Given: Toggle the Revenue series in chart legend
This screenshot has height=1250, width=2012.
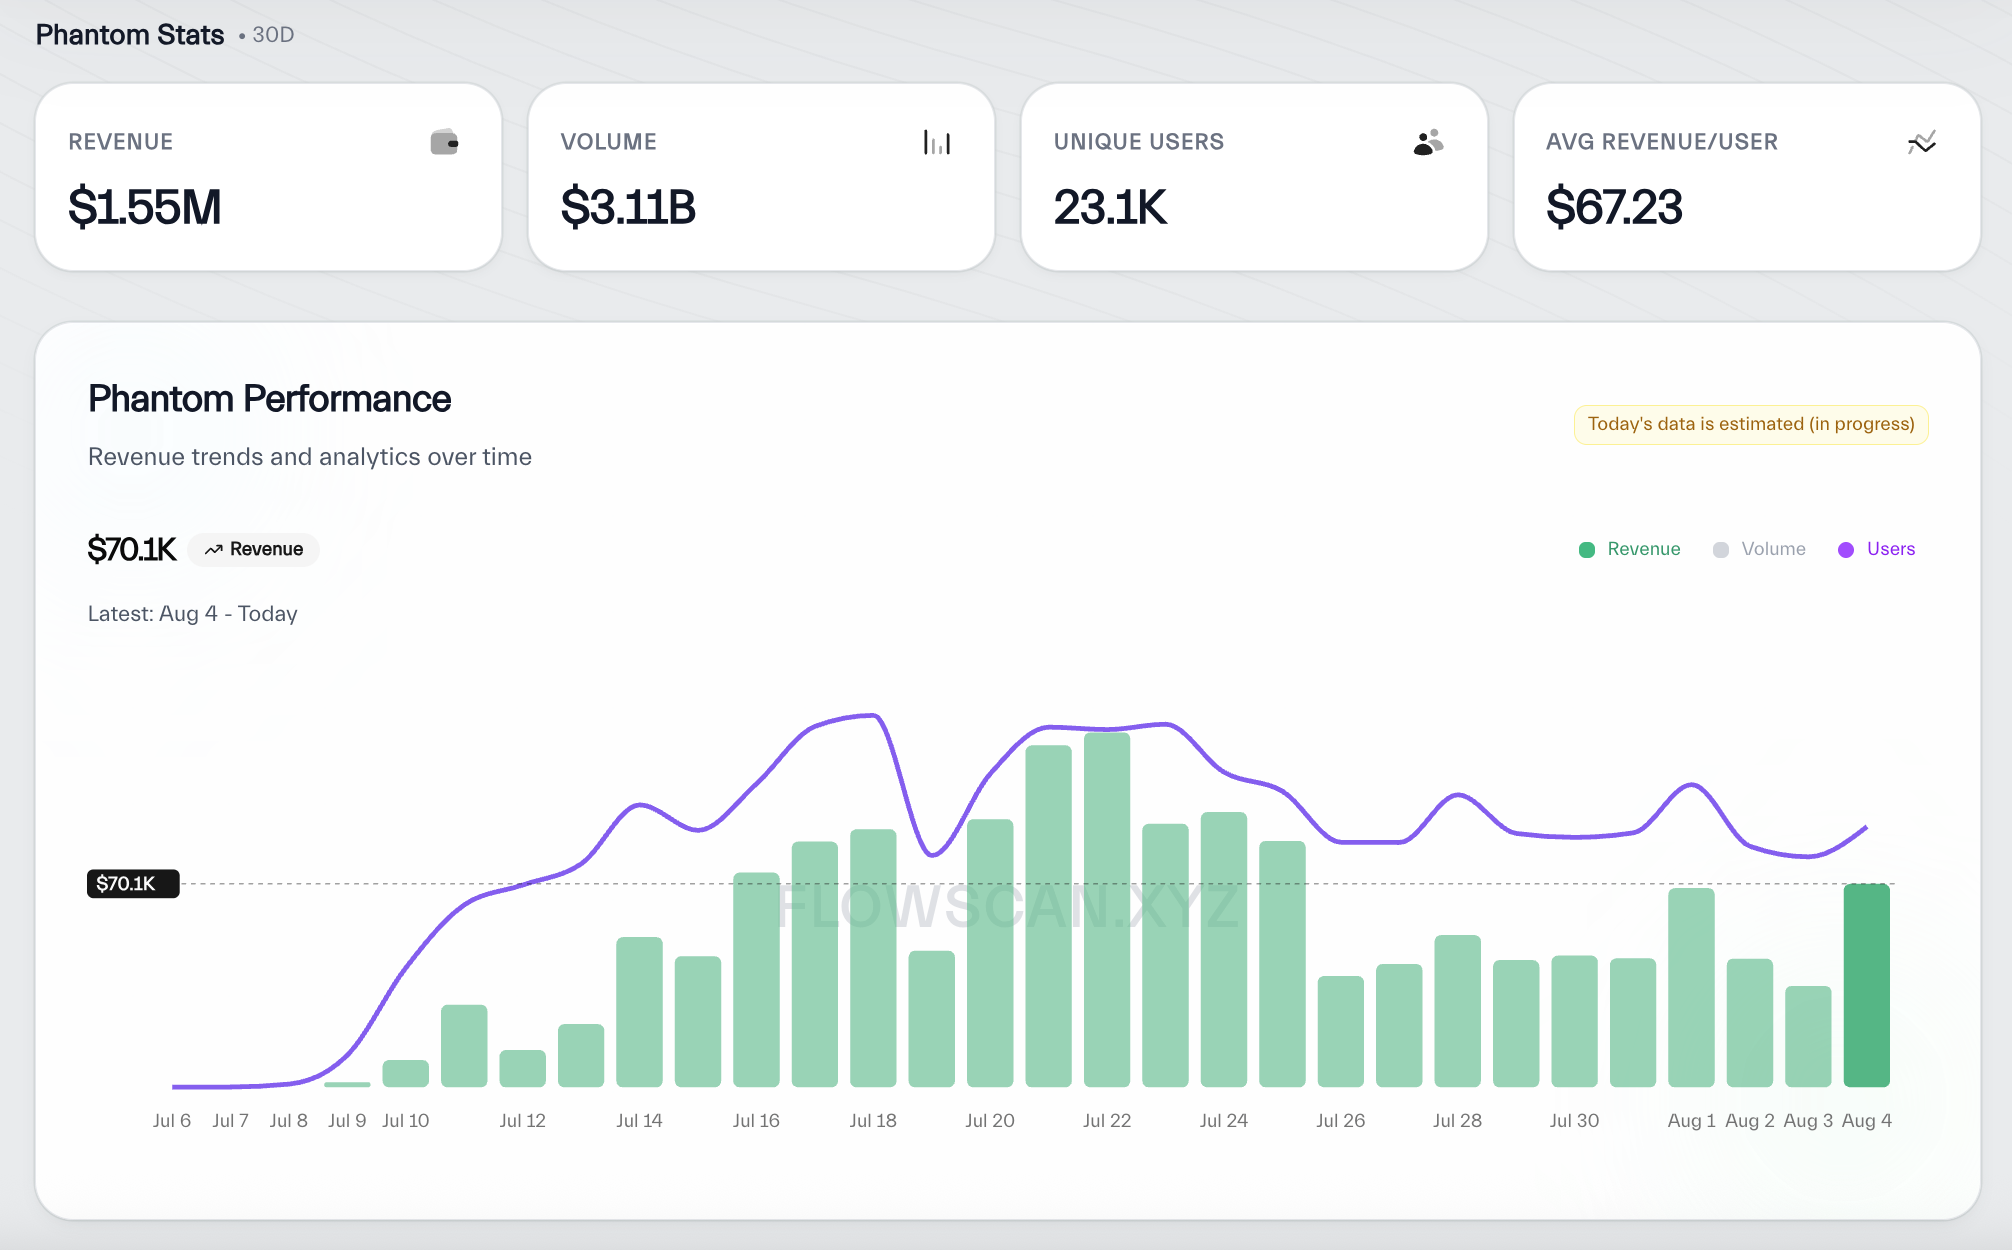Looking at the screenshot, I should tap(1643, 549).
